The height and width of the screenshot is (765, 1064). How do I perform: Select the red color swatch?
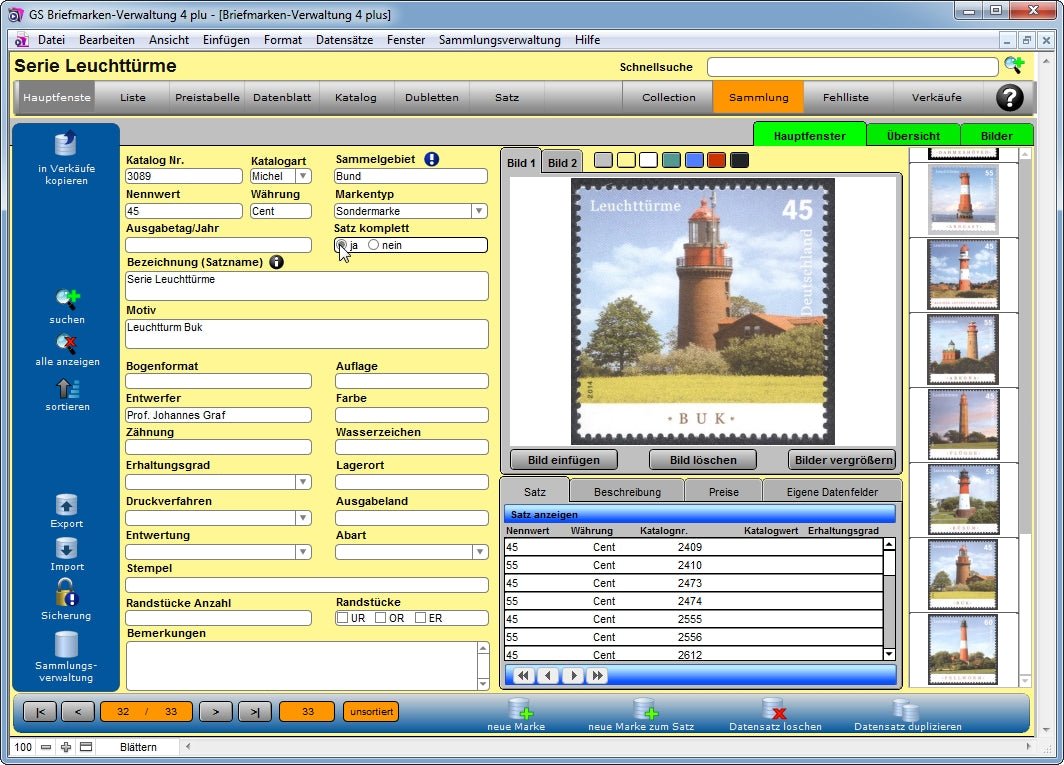(716, 160)
